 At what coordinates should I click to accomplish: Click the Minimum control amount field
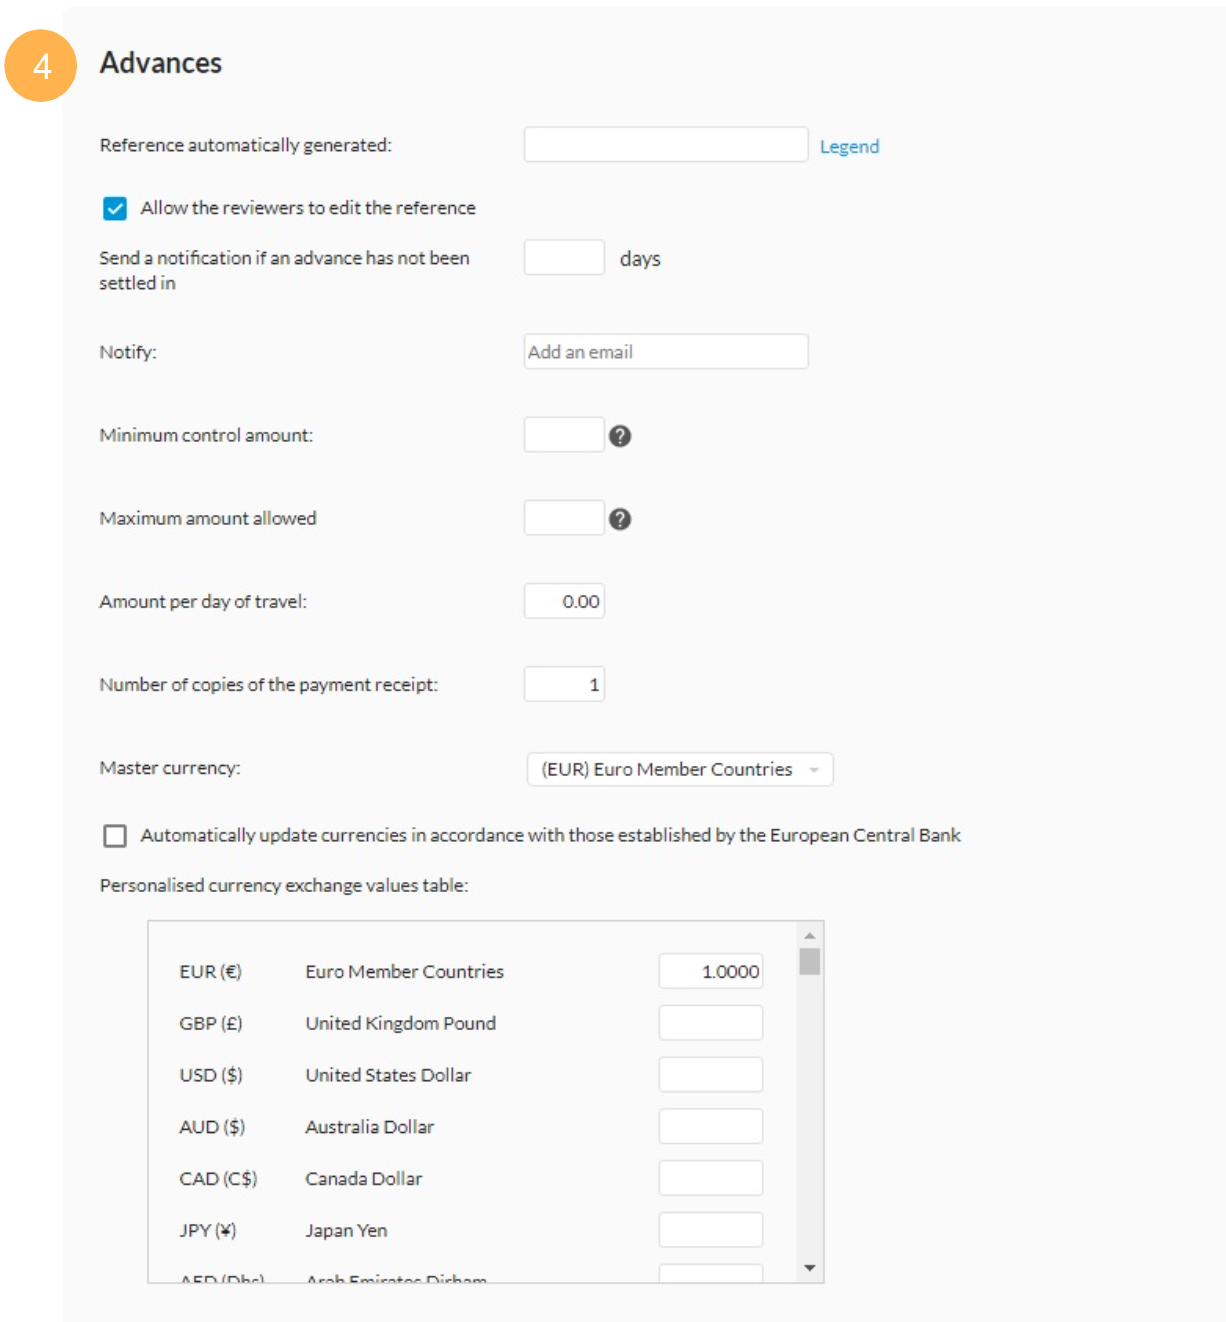pos(564,435)
